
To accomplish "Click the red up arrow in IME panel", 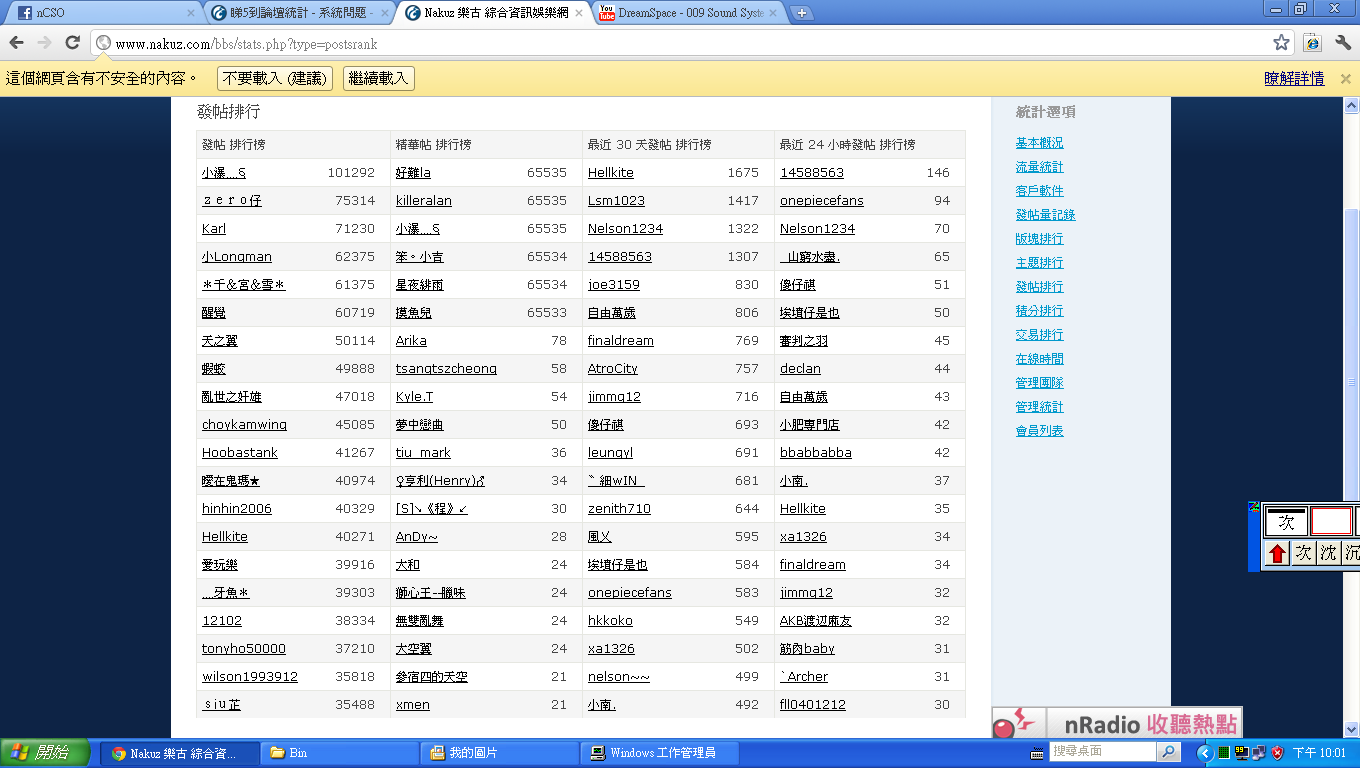I will pos(1277,553).
